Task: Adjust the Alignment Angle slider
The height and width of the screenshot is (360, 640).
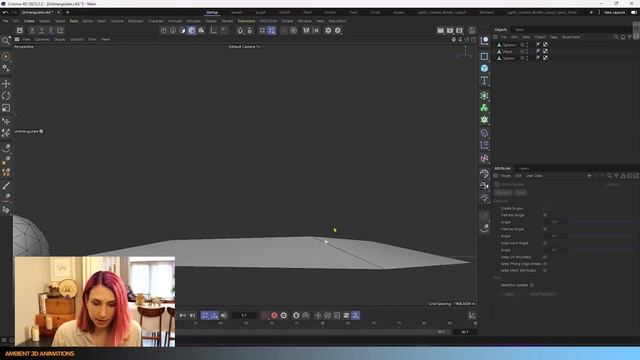Action: click(603, 250)
